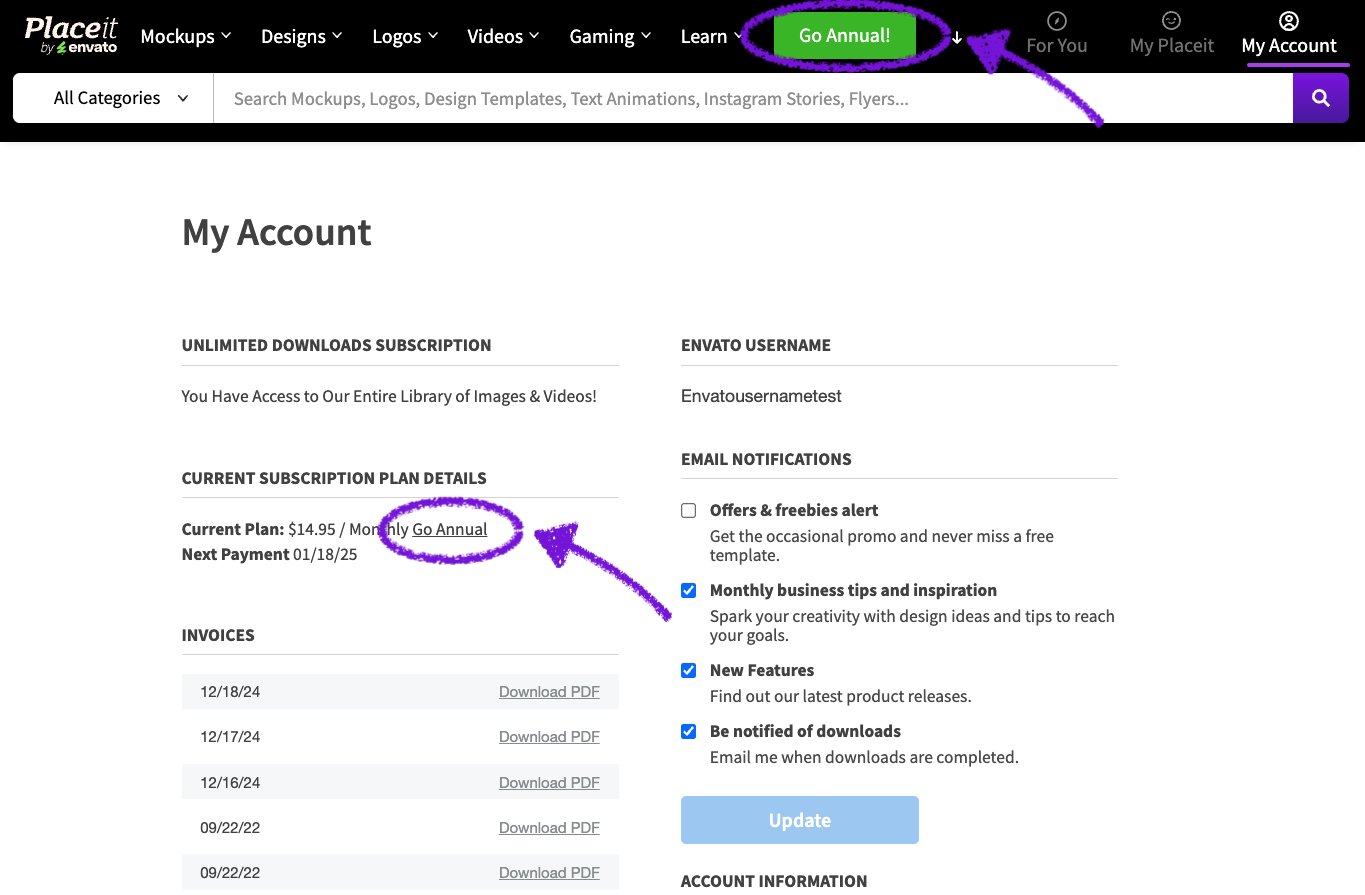Uncheck the New Features notification checkbox
This screenshot has height=895, width=1365.
[x=689, y=670]
